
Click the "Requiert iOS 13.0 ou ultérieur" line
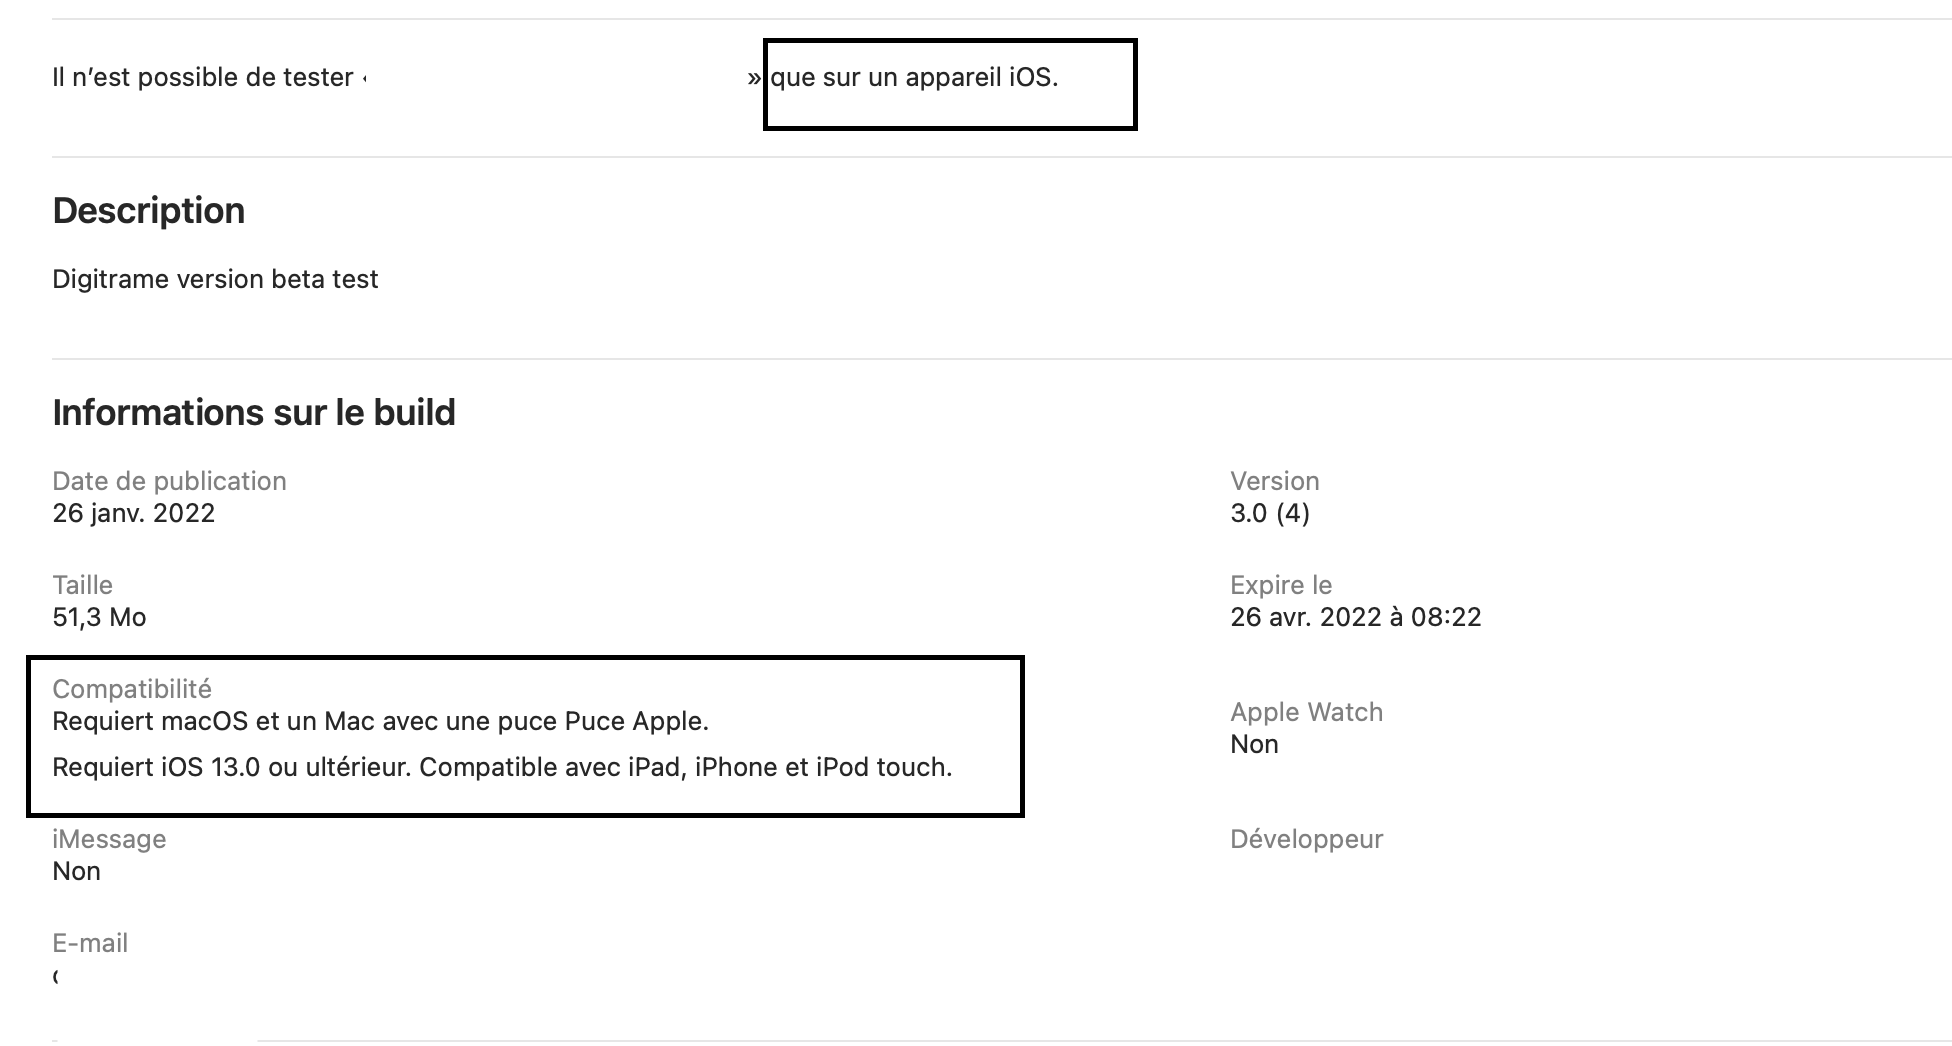(x=501, y=767)
